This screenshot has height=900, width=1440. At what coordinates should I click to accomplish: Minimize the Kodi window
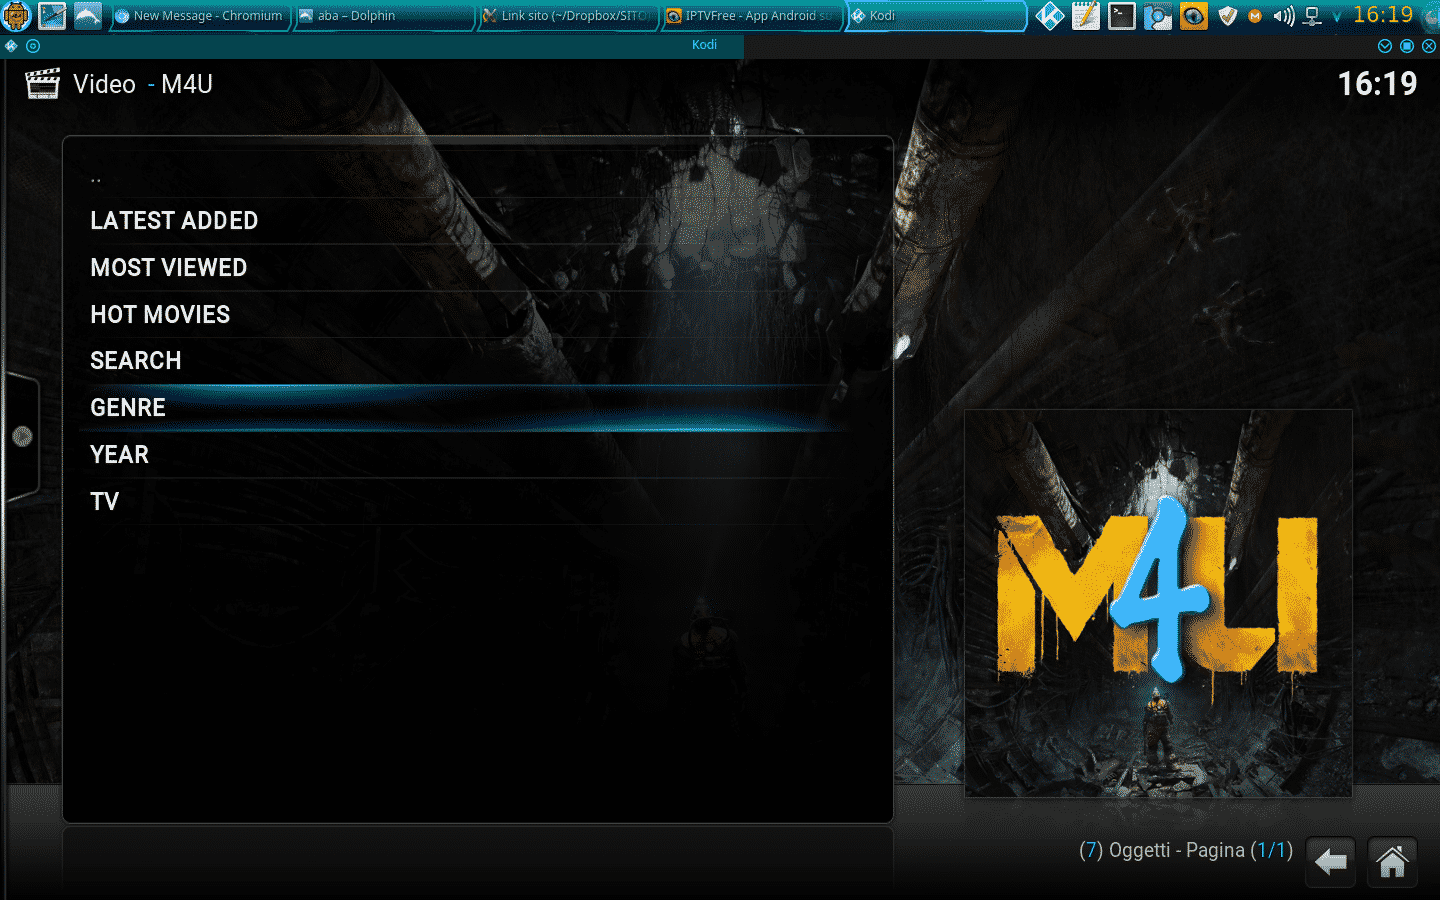[x=1385, y=46]
